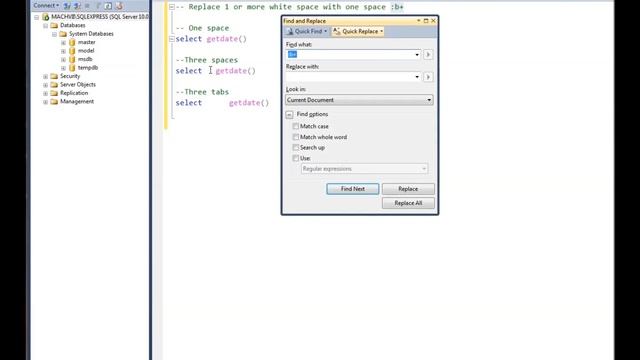This screenshot has width=640, height=360.
Task: Select the 'Security' tree label
Action: [70, 76]
